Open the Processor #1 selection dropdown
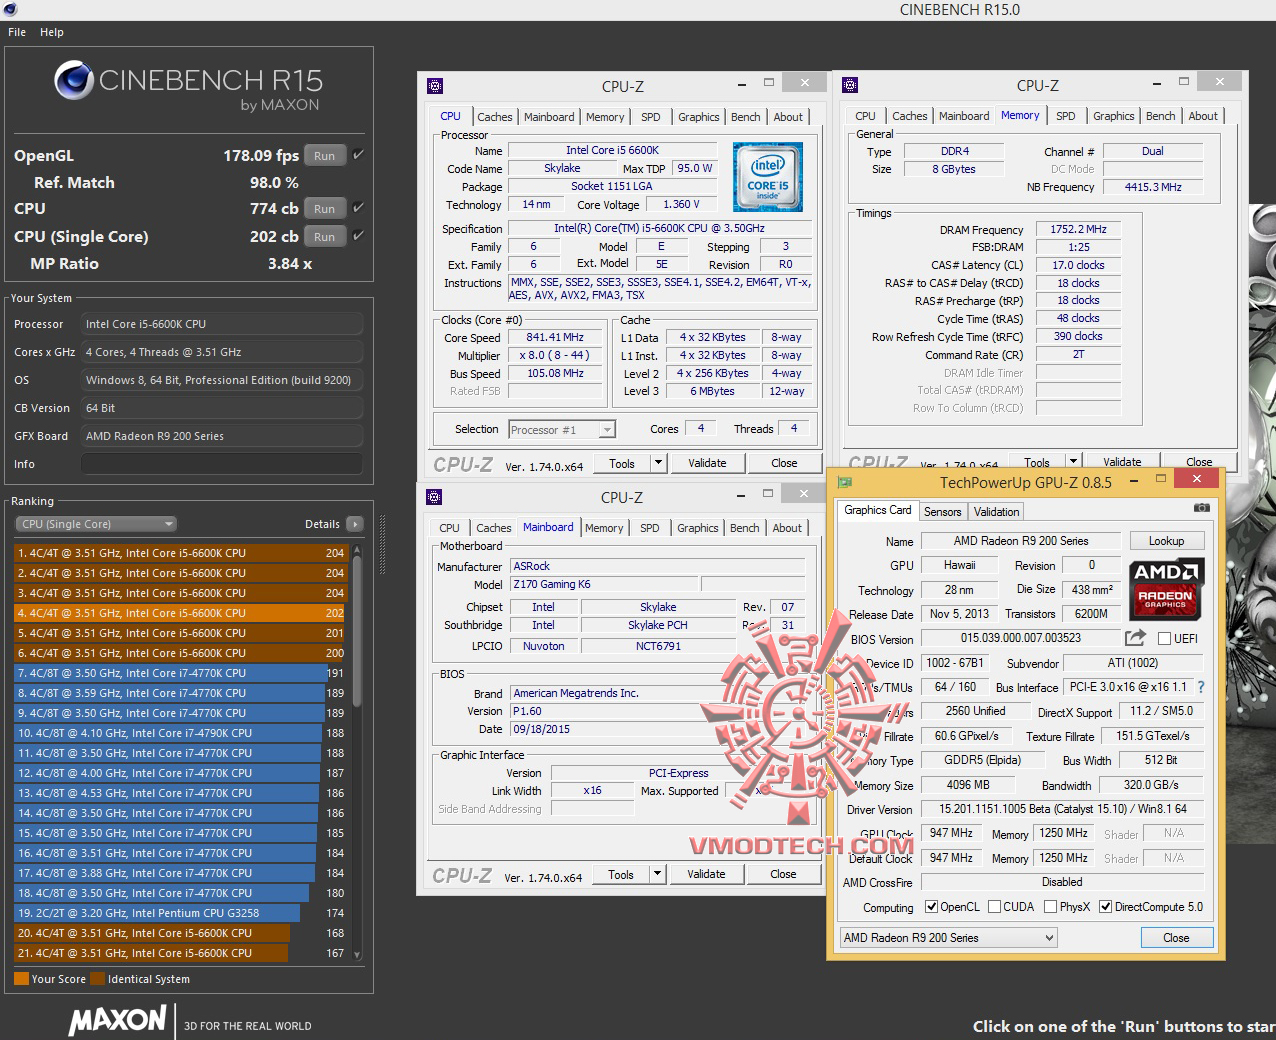The height and width of the screenshot is (1040, 1276). (x=562, y=430)
